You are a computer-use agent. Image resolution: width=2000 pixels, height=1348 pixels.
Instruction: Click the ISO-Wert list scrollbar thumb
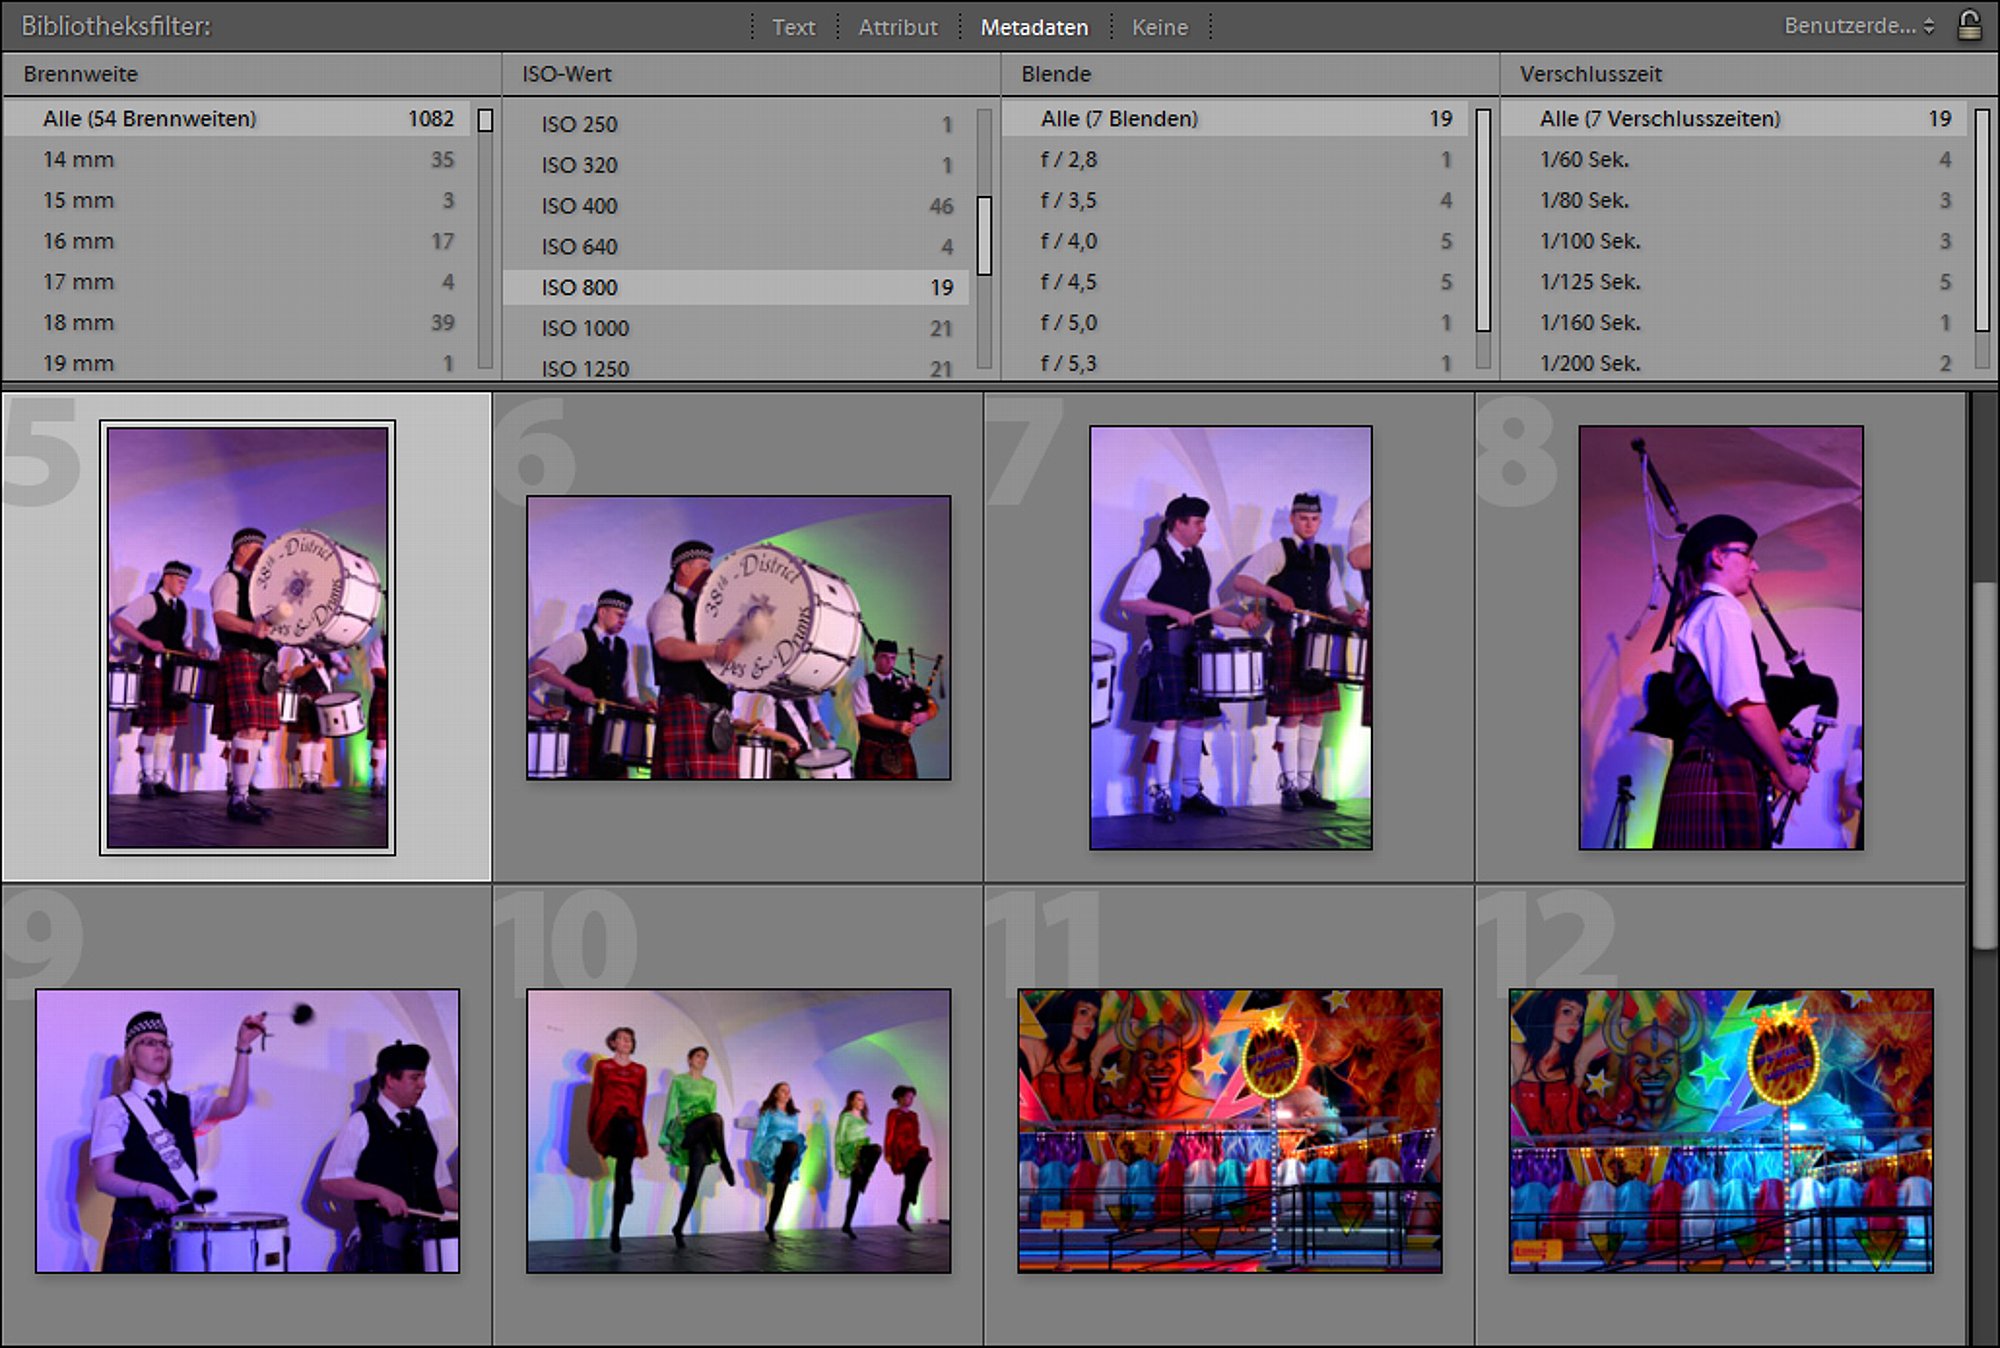click(984, 235)
